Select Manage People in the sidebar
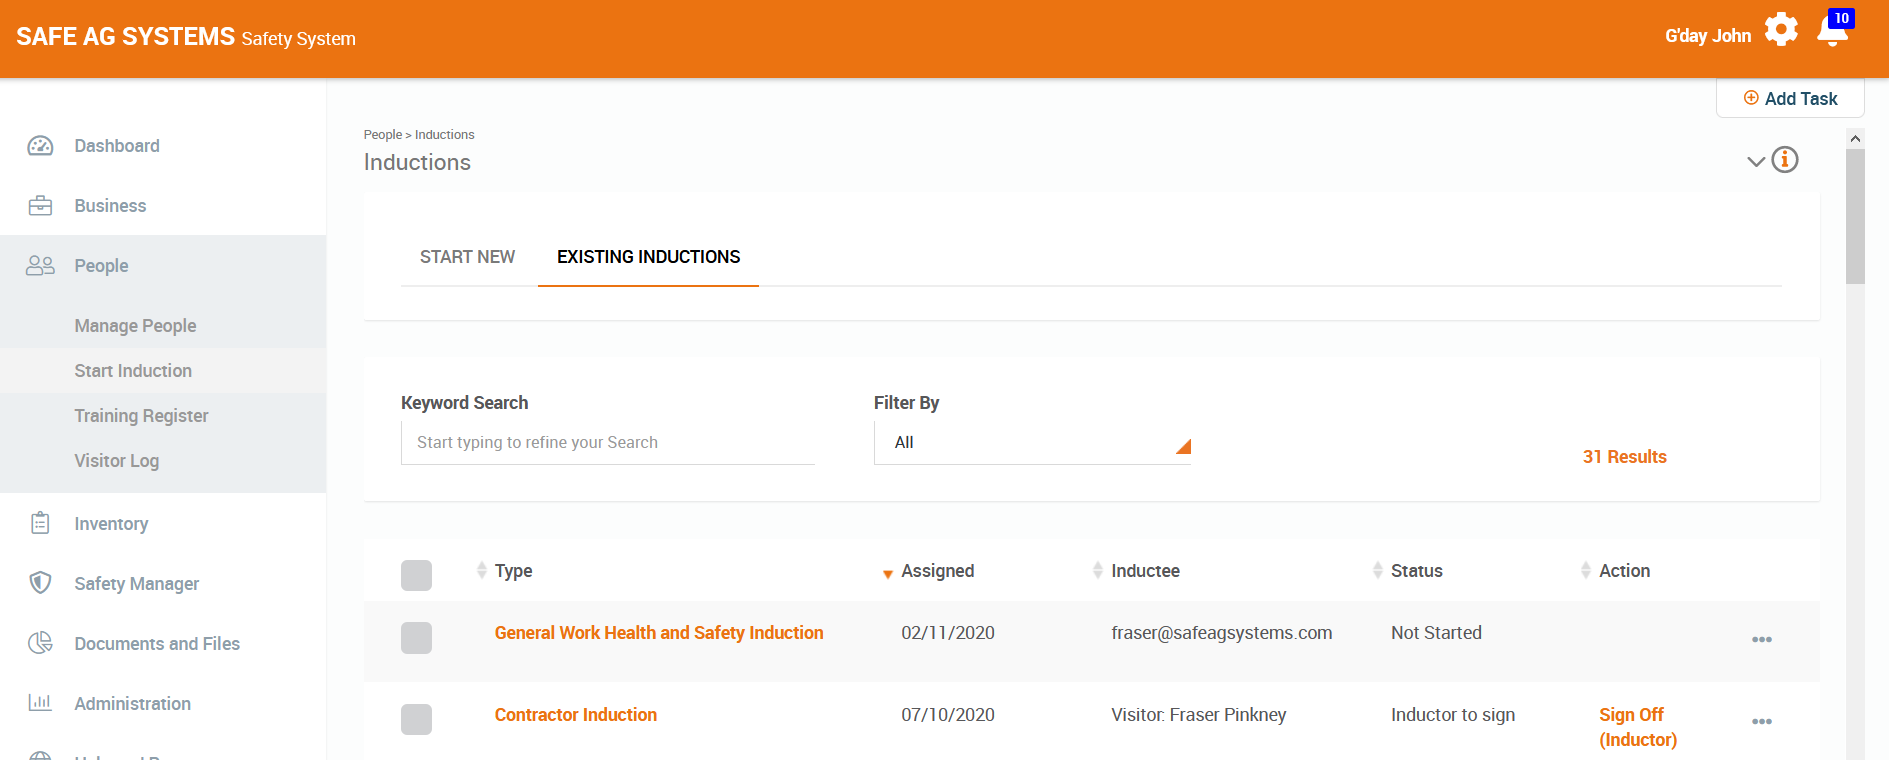Viewport: 1889px width, 760px height. click(x=135, y=325)
